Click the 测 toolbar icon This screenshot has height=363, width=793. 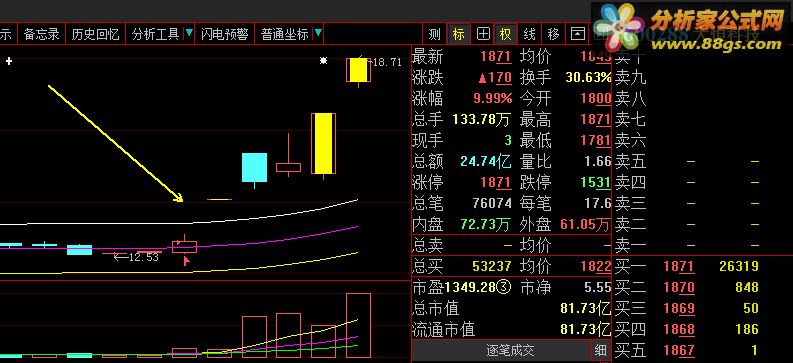tap(434, 34)
